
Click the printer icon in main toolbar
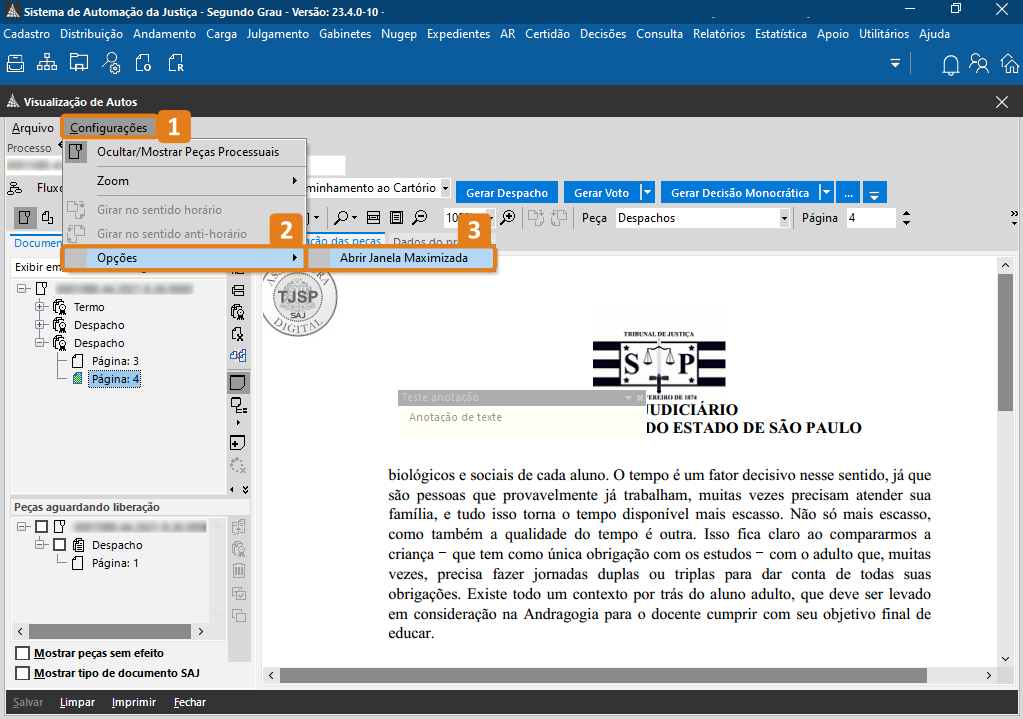point(16,63)
